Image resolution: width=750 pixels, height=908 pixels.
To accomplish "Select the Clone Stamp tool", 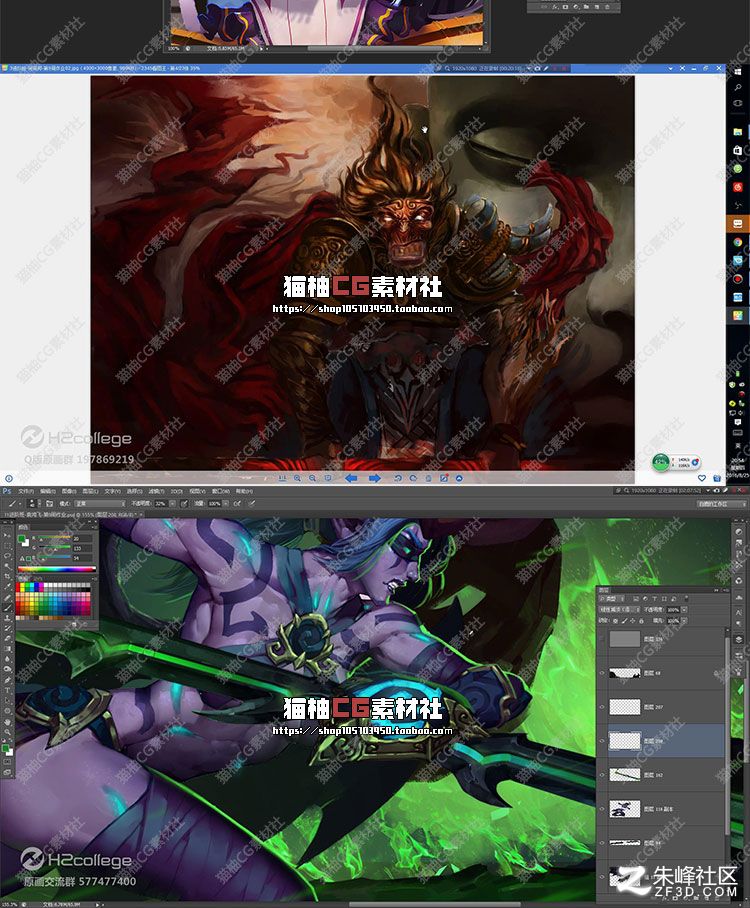I will click(x=7, y=618).
